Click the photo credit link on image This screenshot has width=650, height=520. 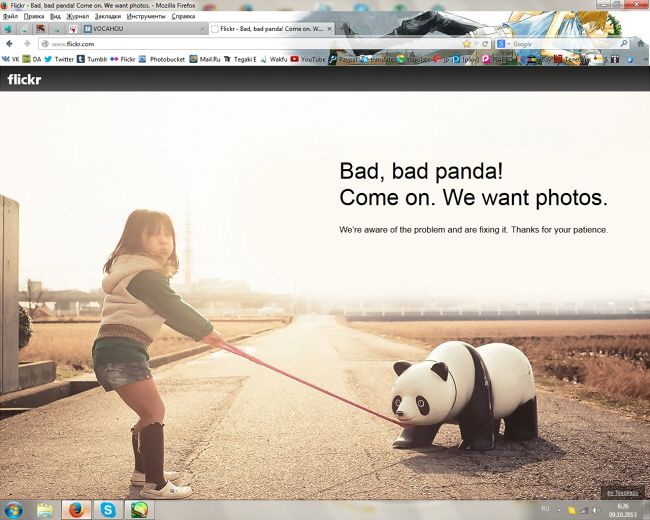pos(622,493)
